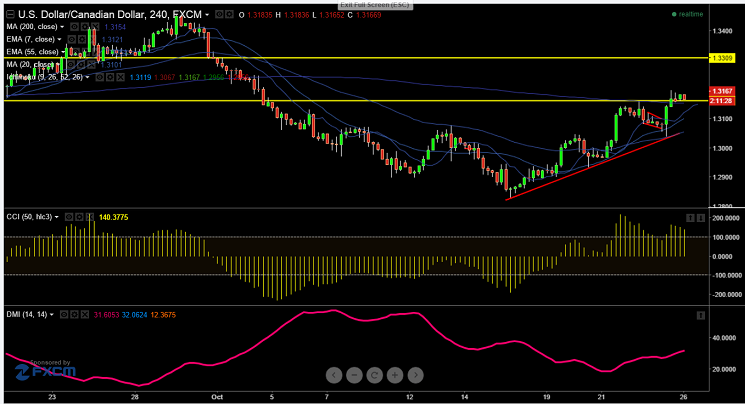Expand the CCI (50, hlc3) dropdown
Screen dimensions: 745x404
pyautogui.click(x=57, y=217)
